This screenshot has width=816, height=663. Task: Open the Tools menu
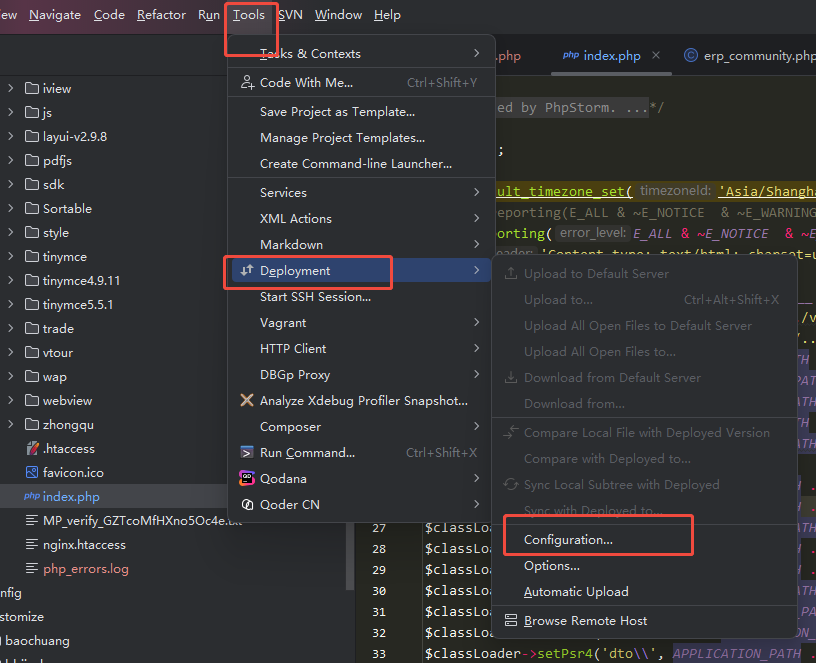click(x=249, y=15)
